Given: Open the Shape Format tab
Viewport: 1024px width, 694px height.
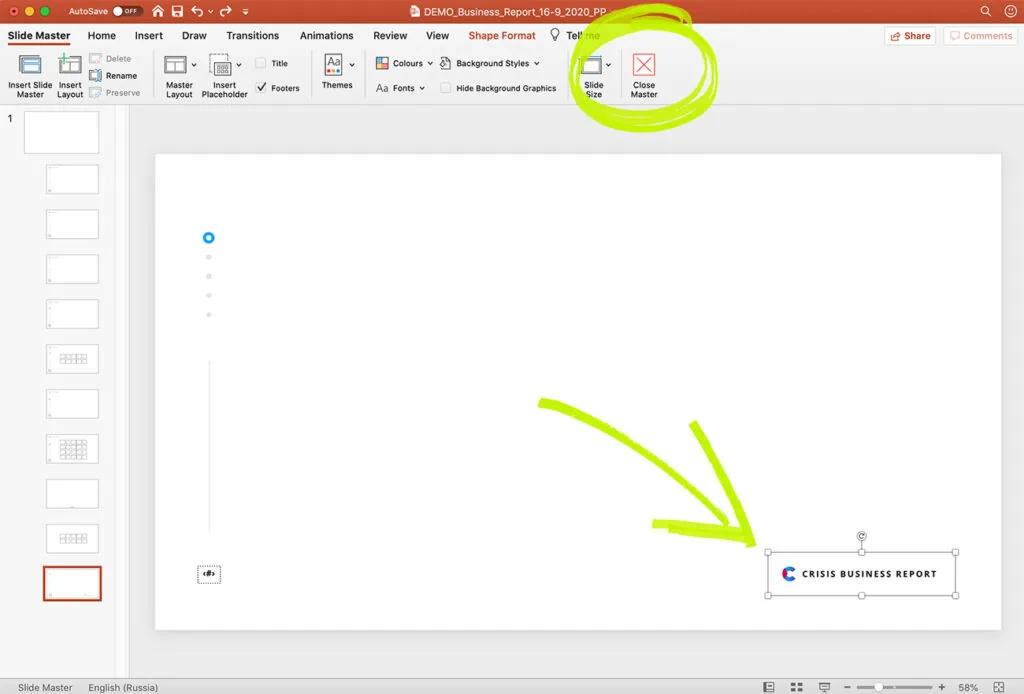Looking at the screenshot, I should (x=502, y=35).
